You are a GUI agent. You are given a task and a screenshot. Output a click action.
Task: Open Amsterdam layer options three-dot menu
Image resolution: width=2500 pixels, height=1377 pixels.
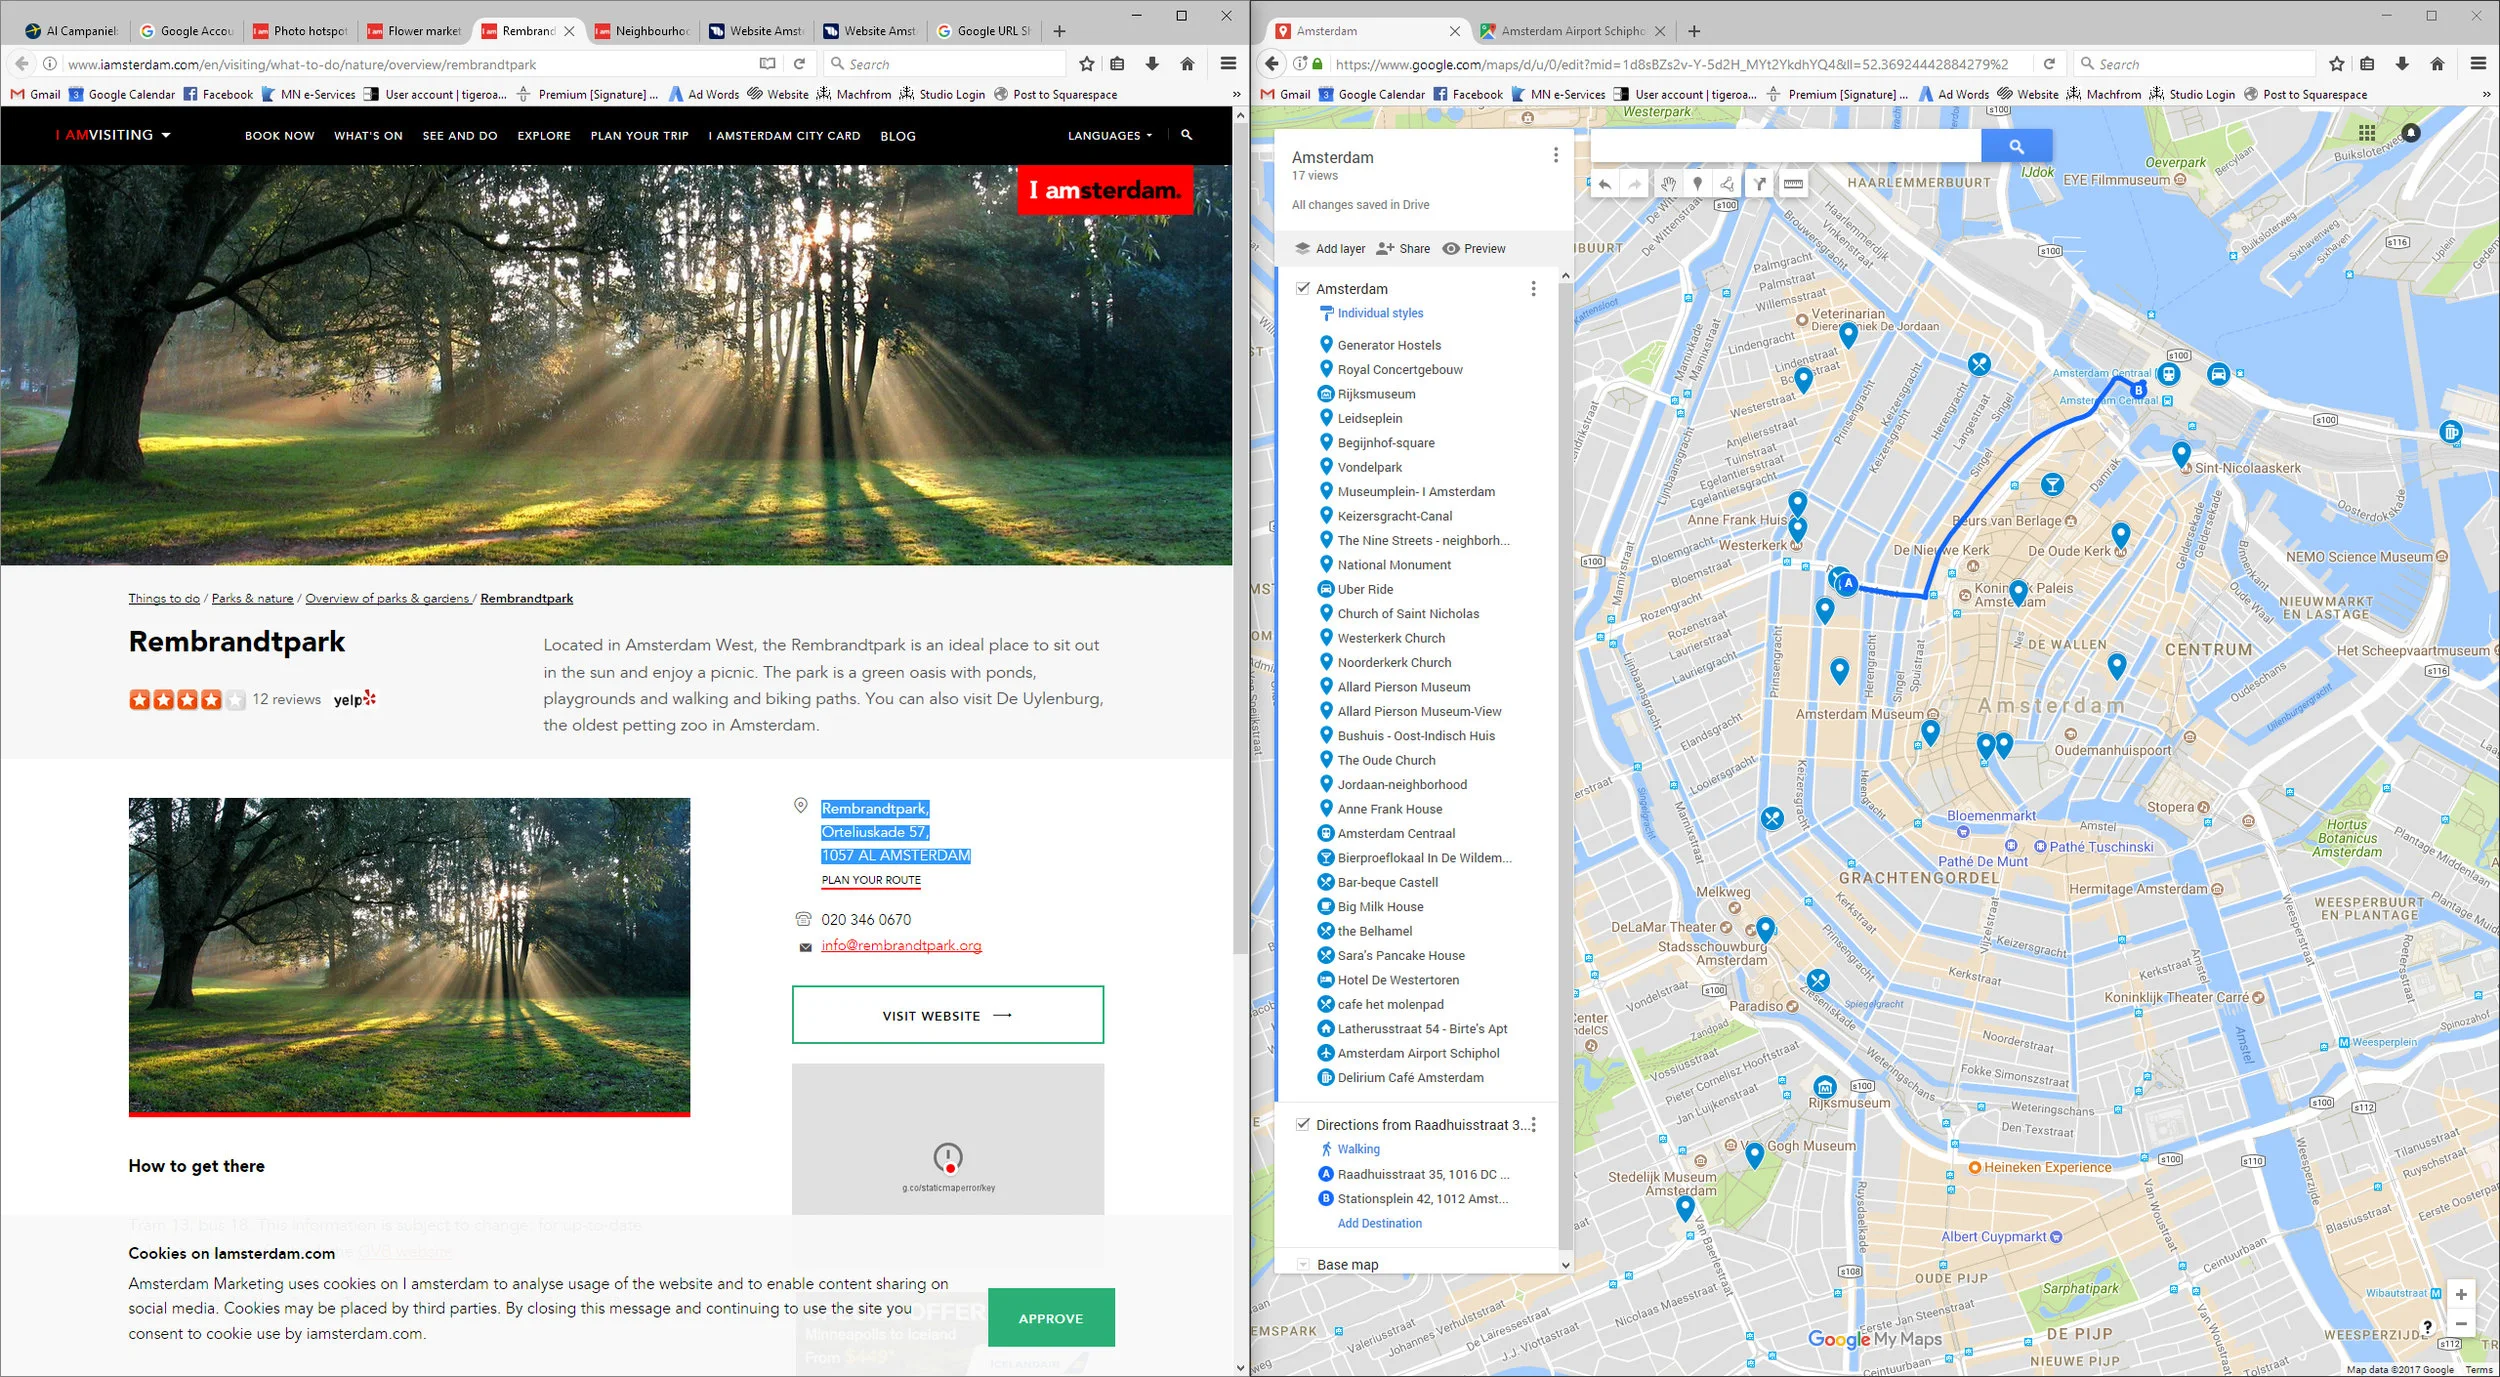[1533, 289]
